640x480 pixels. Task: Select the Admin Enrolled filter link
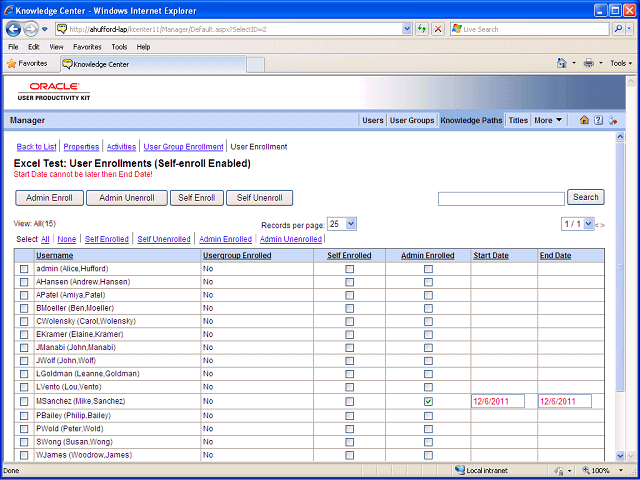click(x=225, y=239)
